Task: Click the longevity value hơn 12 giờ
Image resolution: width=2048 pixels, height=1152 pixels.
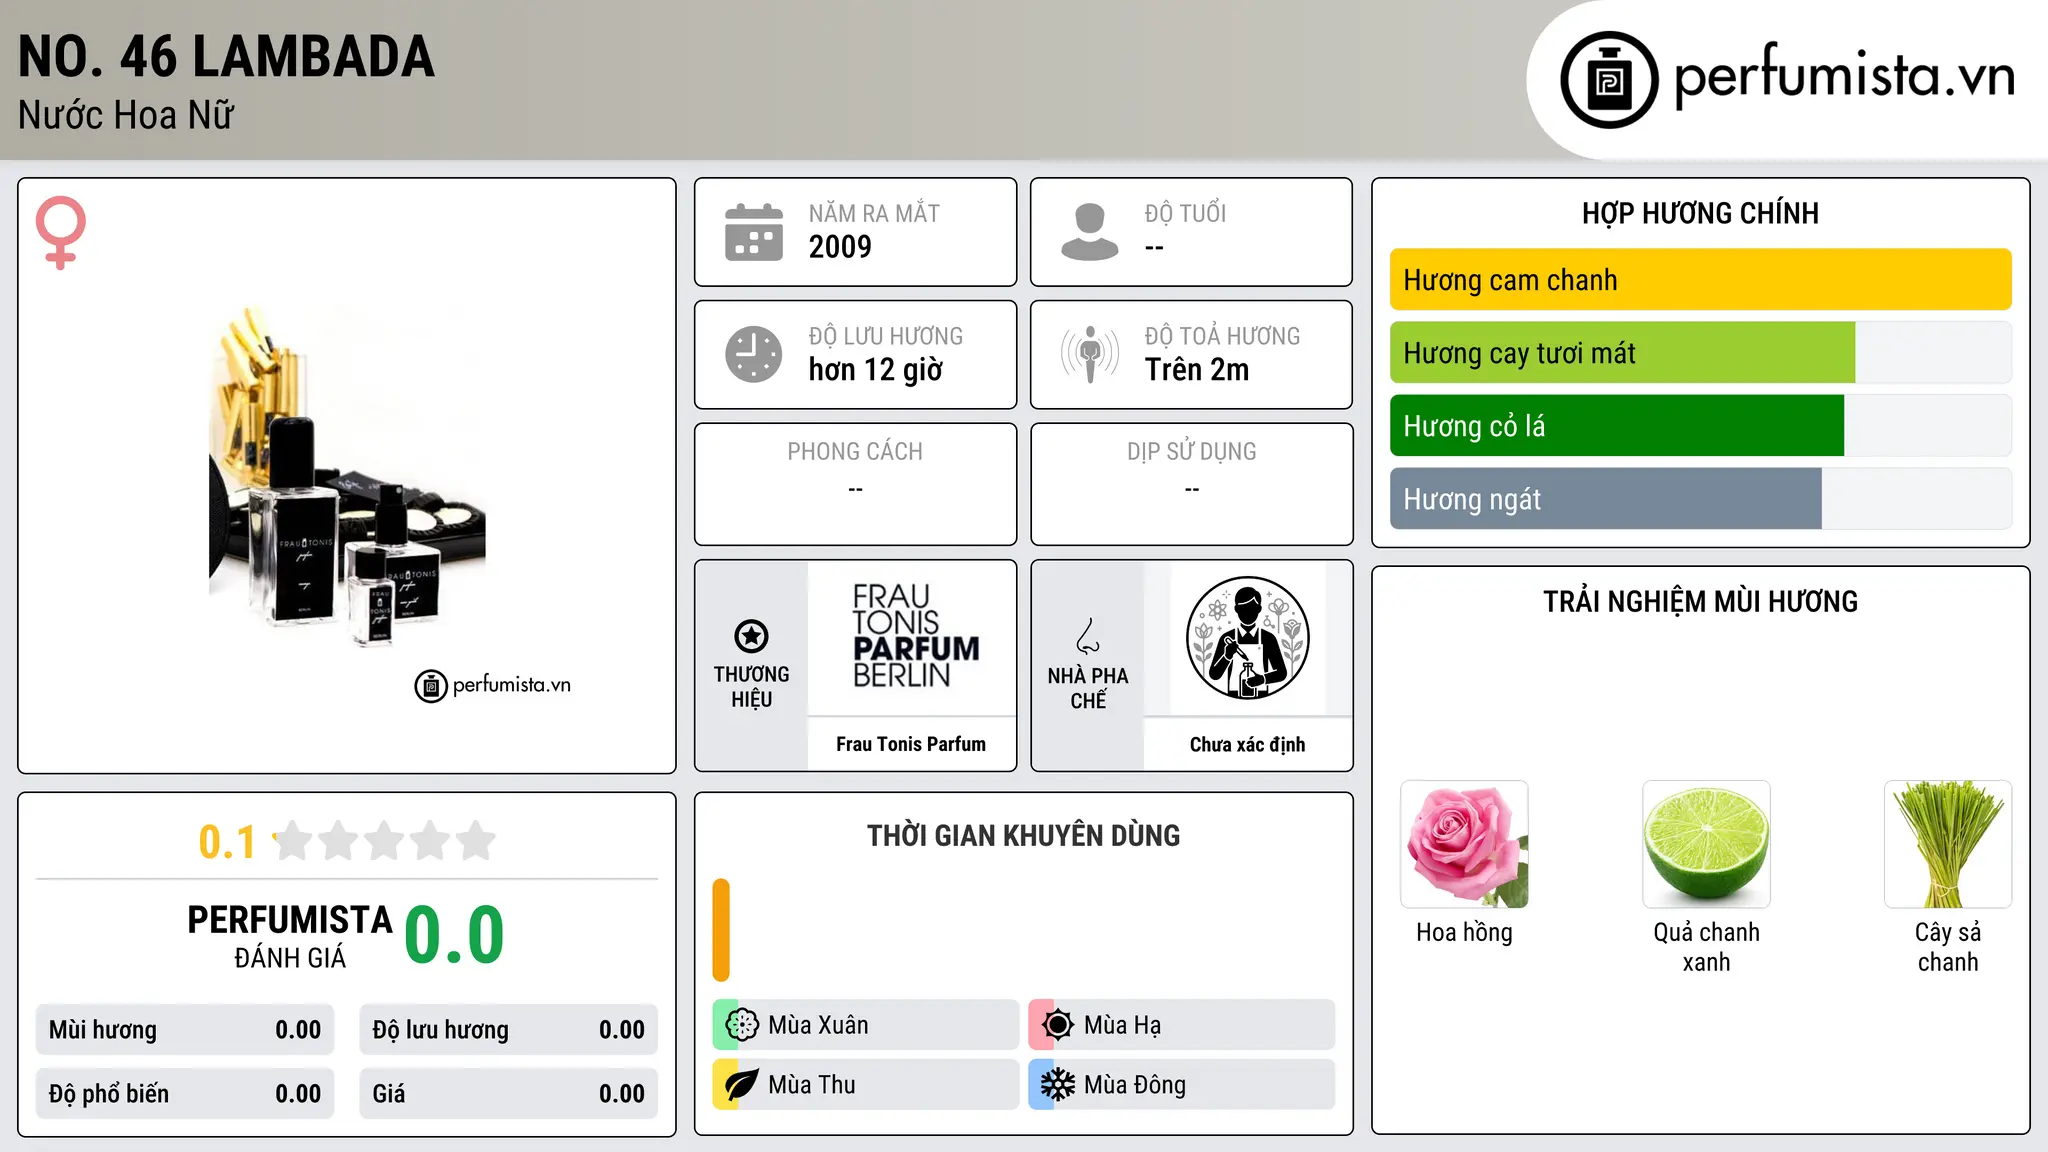Action: point(875,370)
